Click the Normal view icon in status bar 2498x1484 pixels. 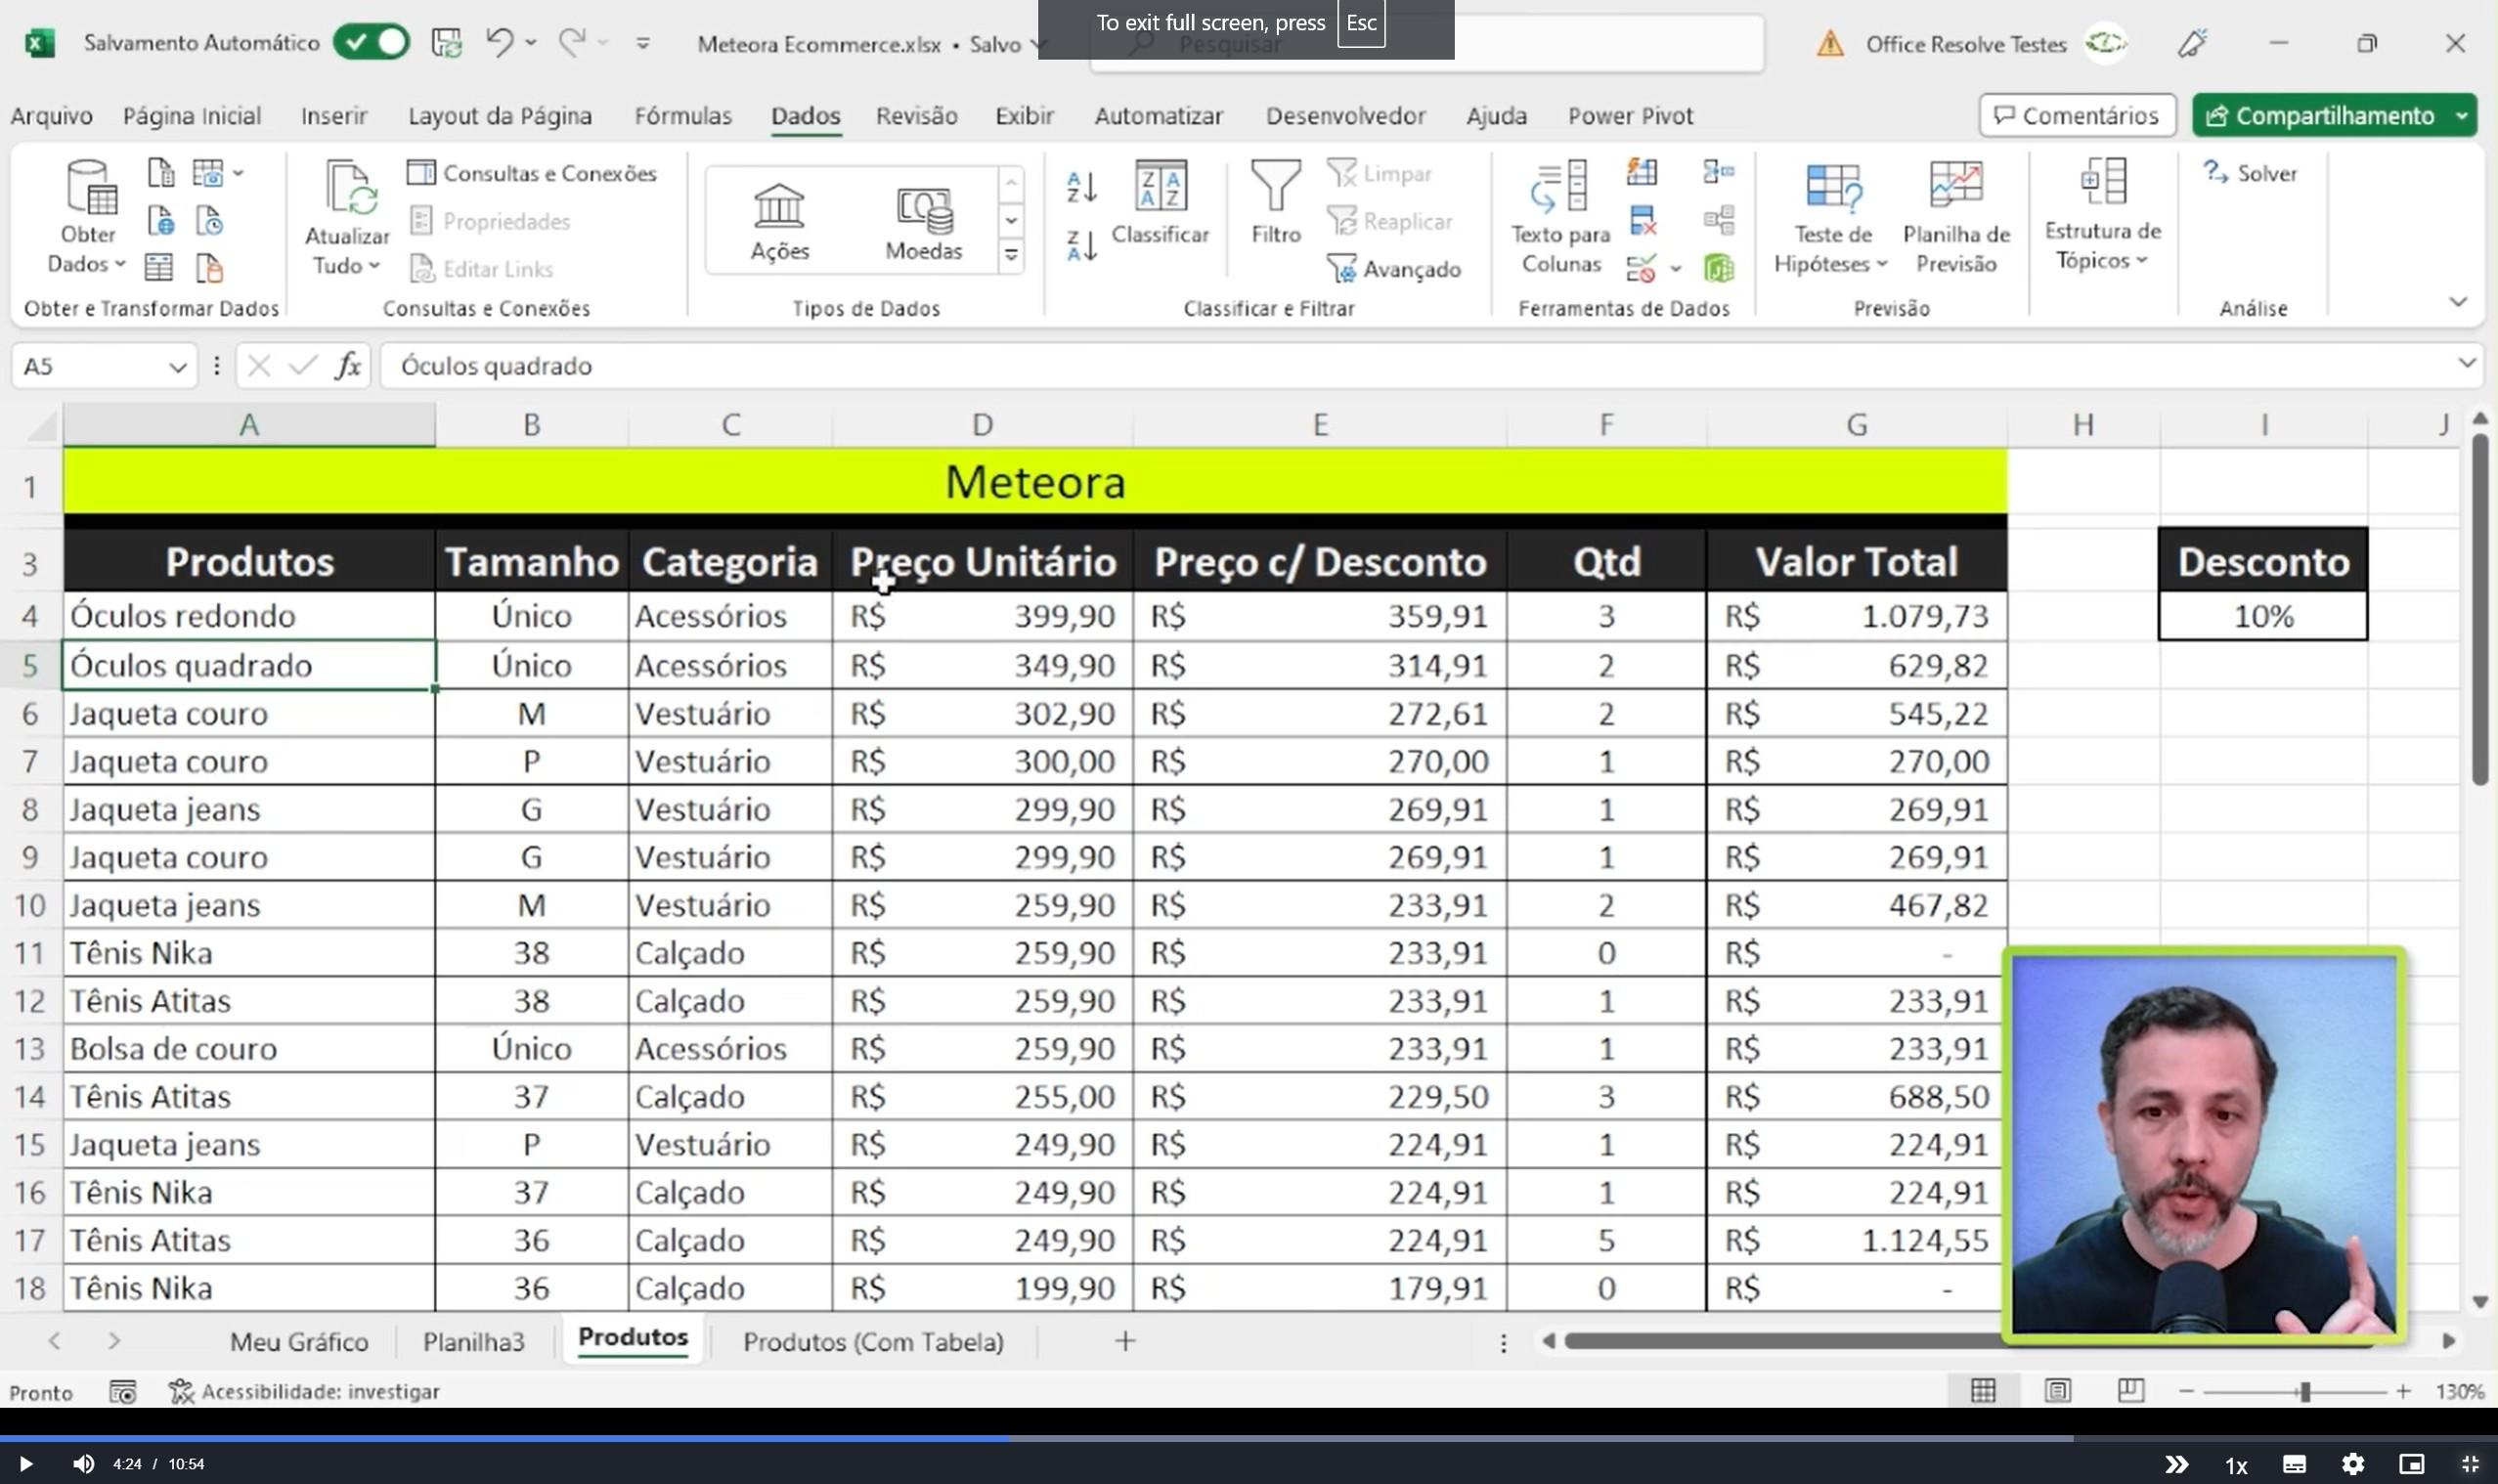1982,1391
